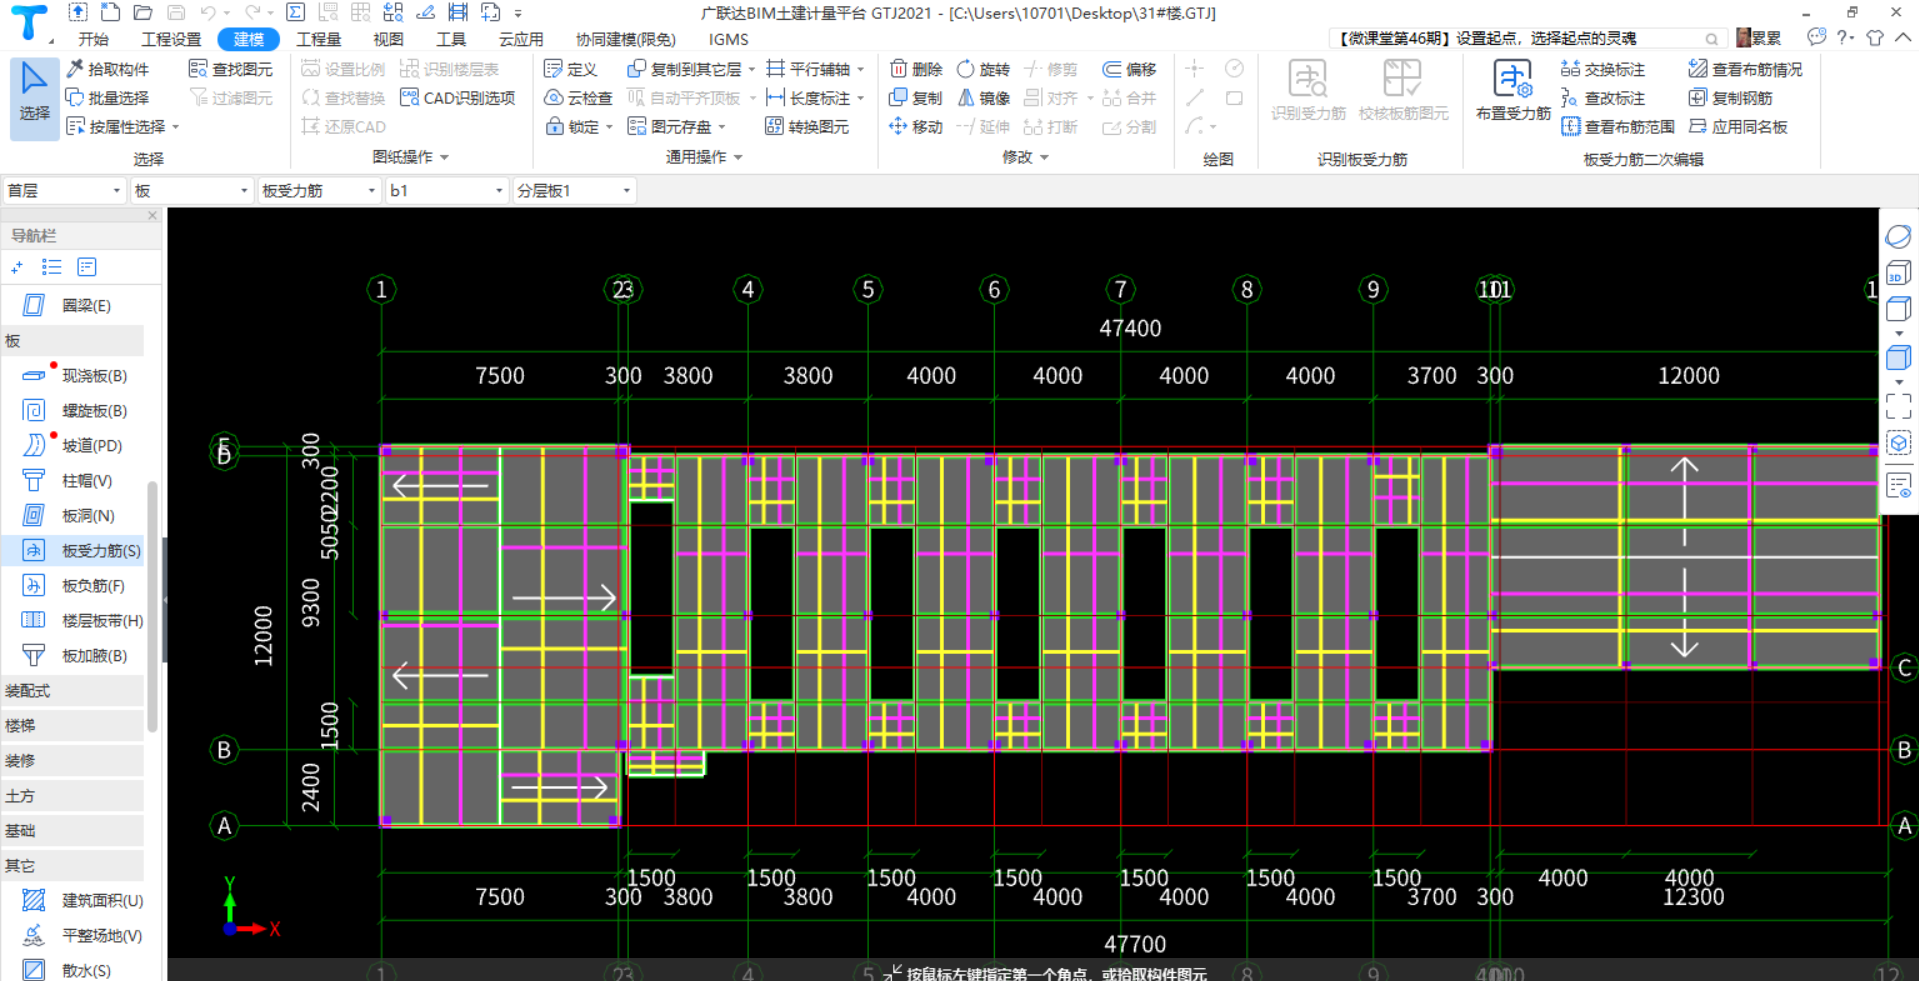Click the search box in title bar

click(1528, 38)
